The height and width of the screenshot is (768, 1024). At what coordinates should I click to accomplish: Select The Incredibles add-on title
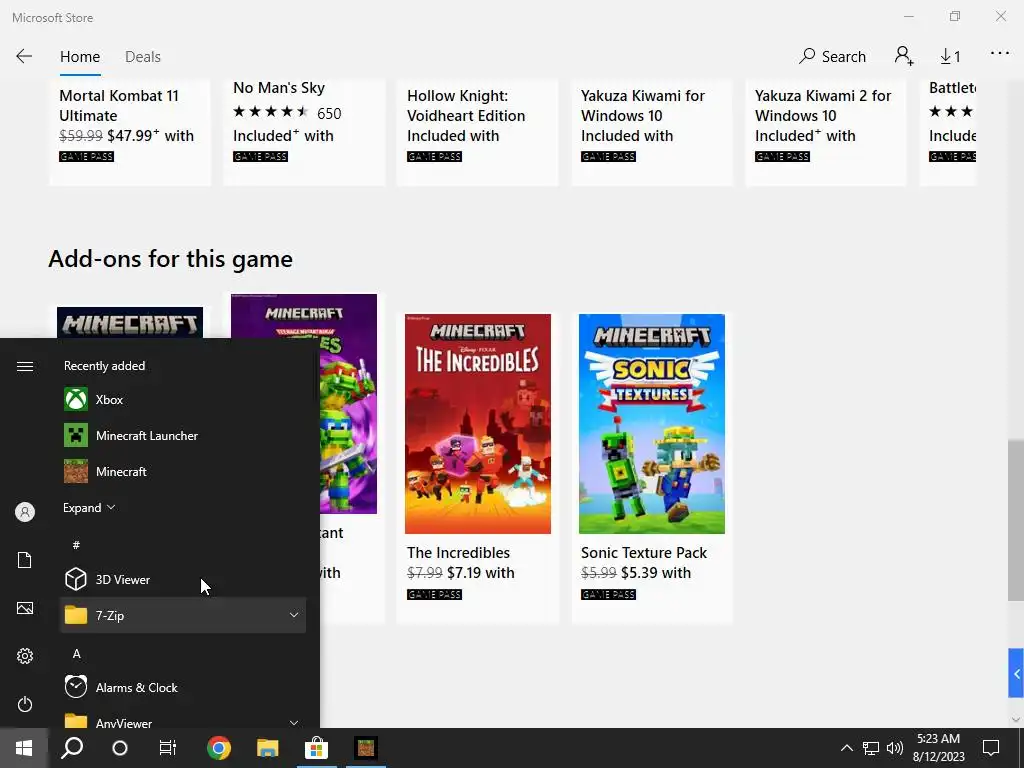point(458,552)
